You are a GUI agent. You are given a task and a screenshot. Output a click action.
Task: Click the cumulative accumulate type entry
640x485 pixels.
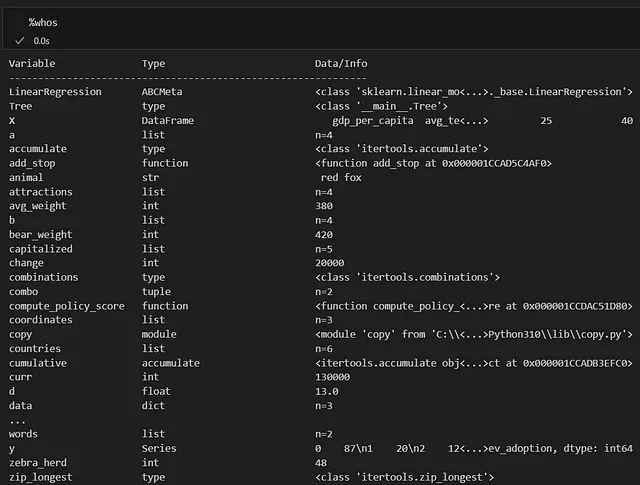[171, 363]
